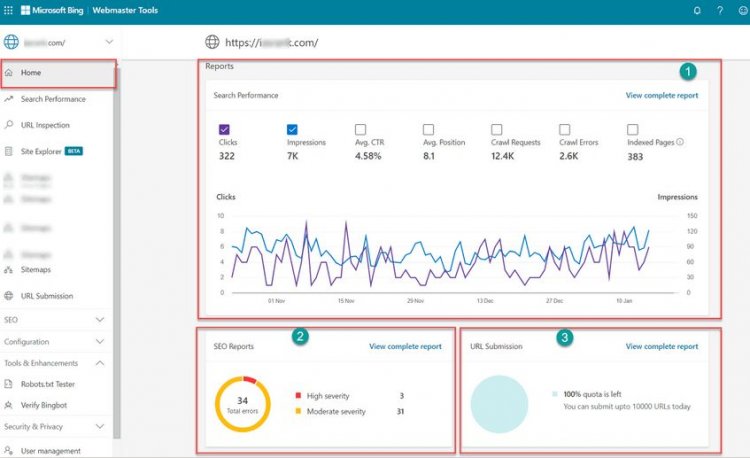Open Sitemaps from the sidebar
The image size is (750, 458).
[36, 270]
